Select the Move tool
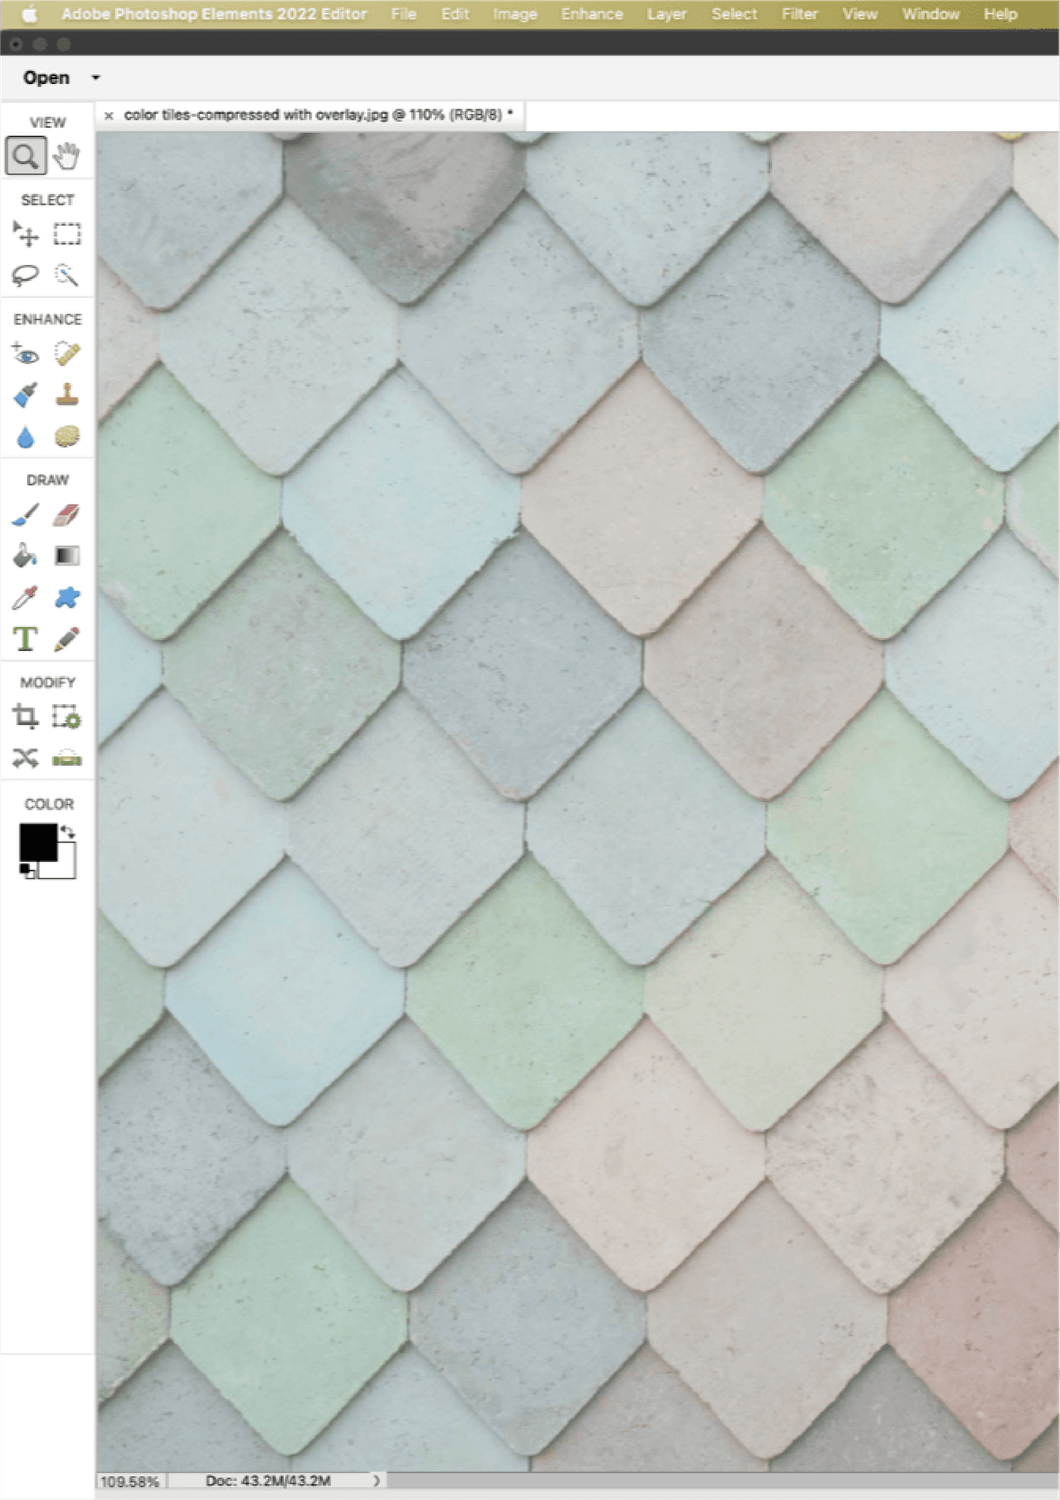Image resolution: width=1060 pixels, height=1500 pixels. coord(26,234)
